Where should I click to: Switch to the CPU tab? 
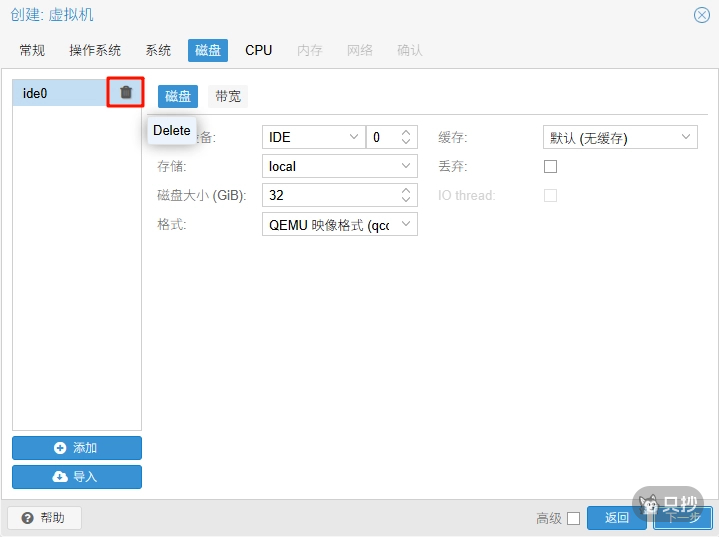click(258, 50)
